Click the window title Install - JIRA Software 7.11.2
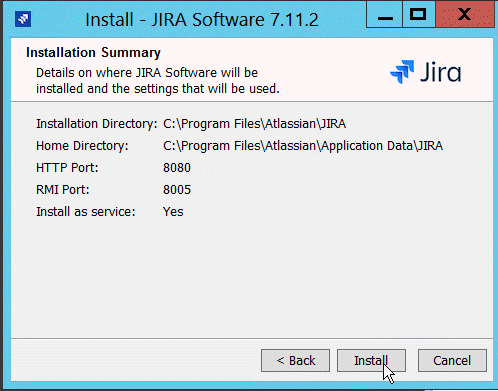 202,19
